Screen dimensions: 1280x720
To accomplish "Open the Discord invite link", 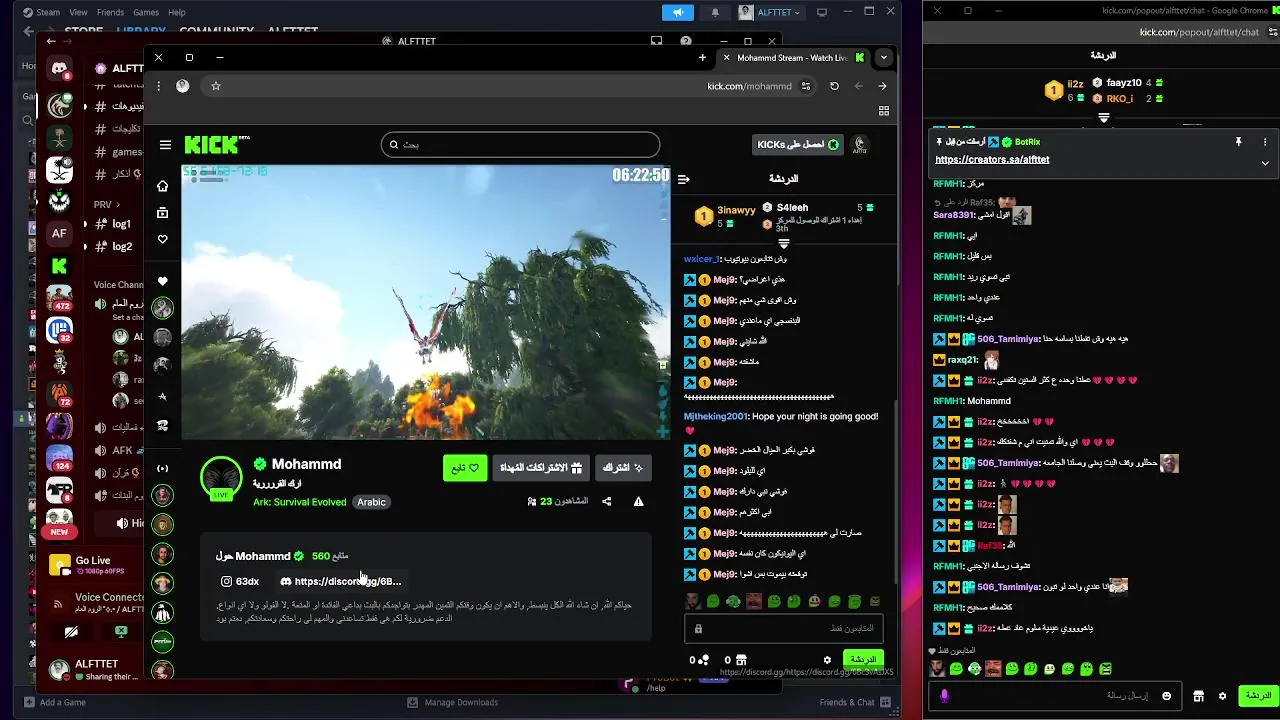I will pyautogui.click(x=341, y=581).
